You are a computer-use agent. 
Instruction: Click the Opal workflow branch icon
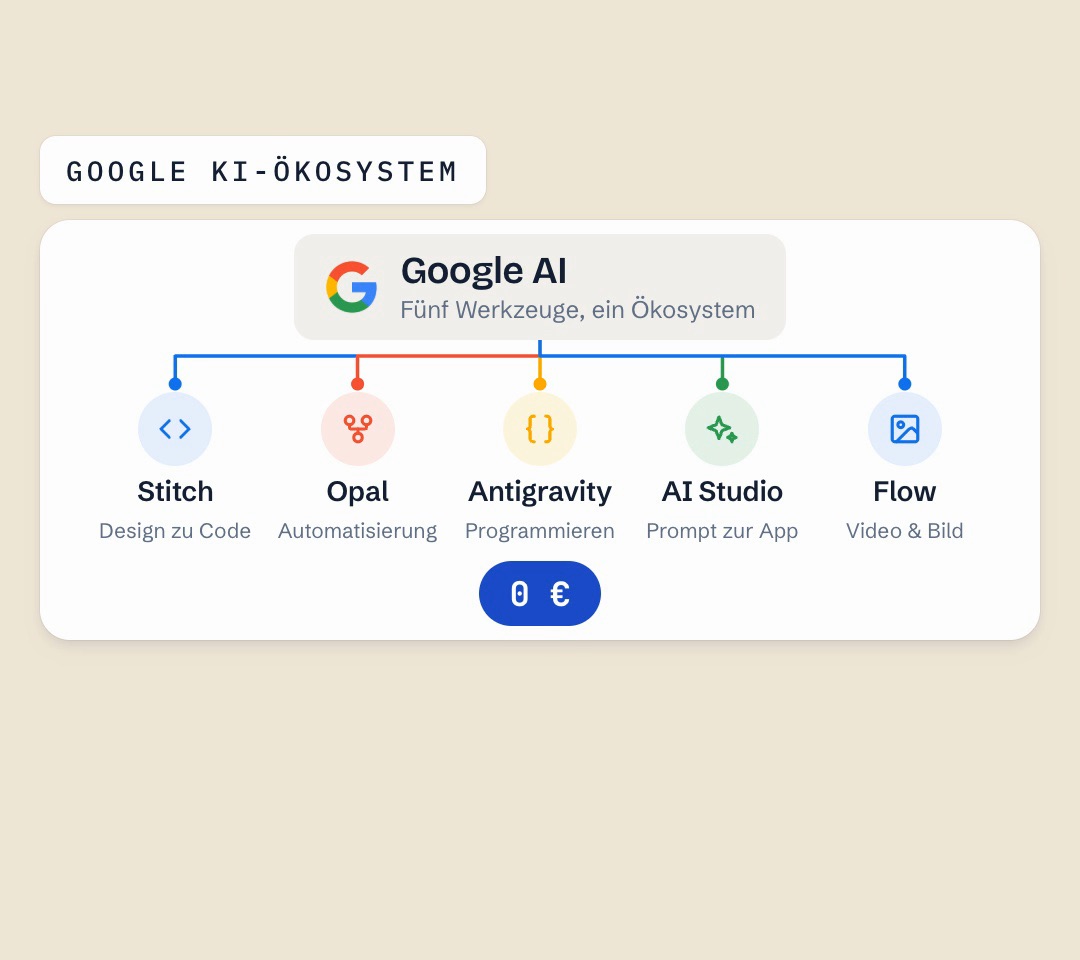click(x=357, y=429)
